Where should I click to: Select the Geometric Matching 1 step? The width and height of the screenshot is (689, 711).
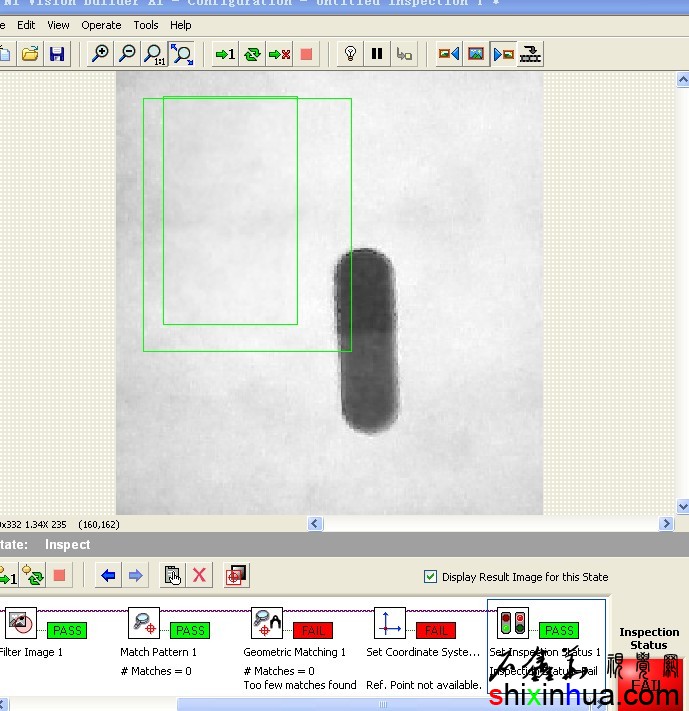pyautogui.click(x=267, y=625)
